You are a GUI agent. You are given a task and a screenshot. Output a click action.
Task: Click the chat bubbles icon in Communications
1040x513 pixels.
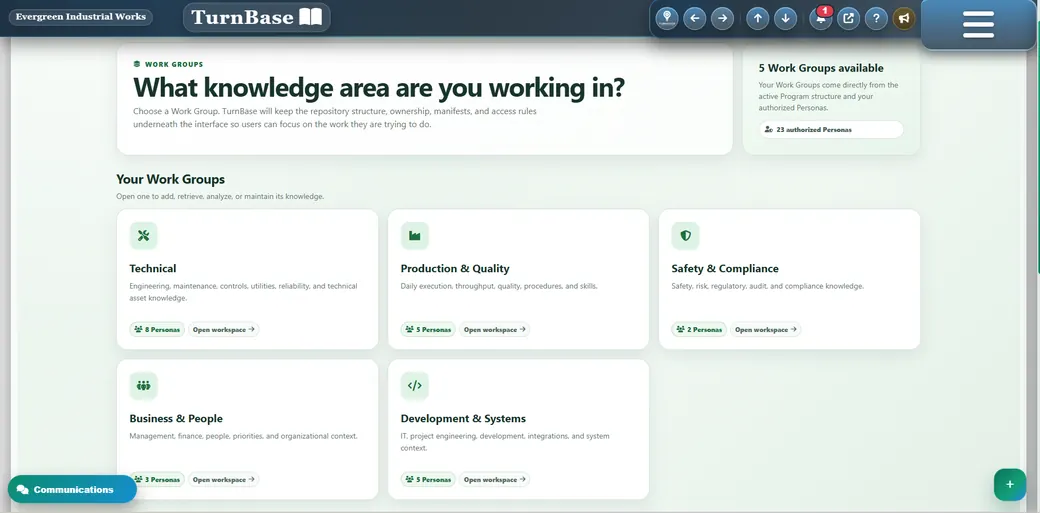[x=23, y=490]
